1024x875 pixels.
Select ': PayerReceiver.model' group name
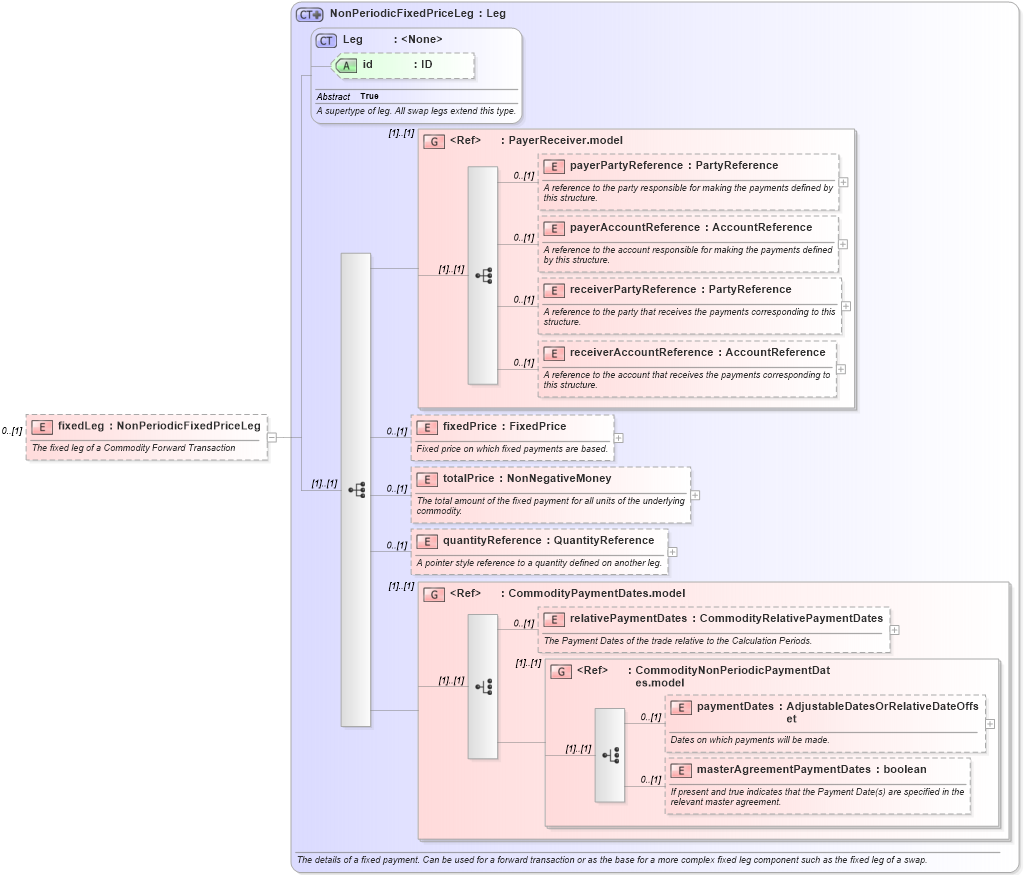[x=562, y=140]
